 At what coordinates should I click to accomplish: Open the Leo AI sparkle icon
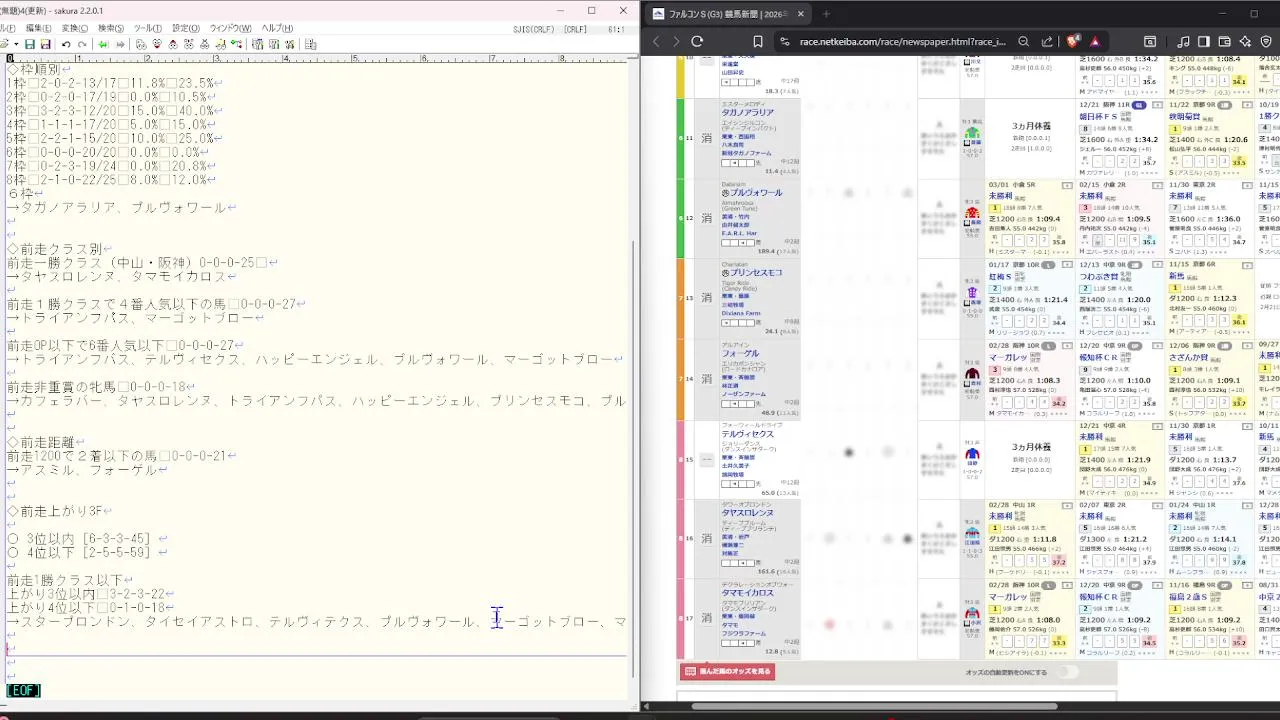pyautogui.click(x=1245, y=41)
